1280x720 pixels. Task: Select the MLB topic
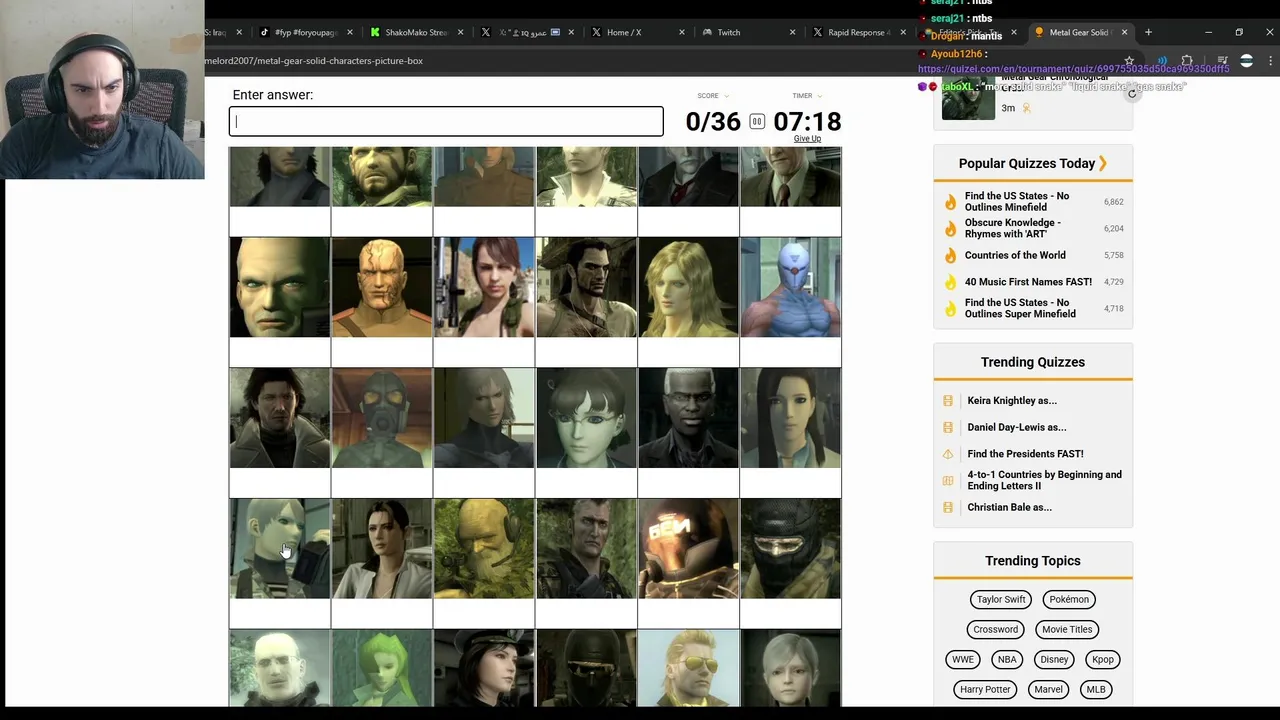click(1096, 690)
